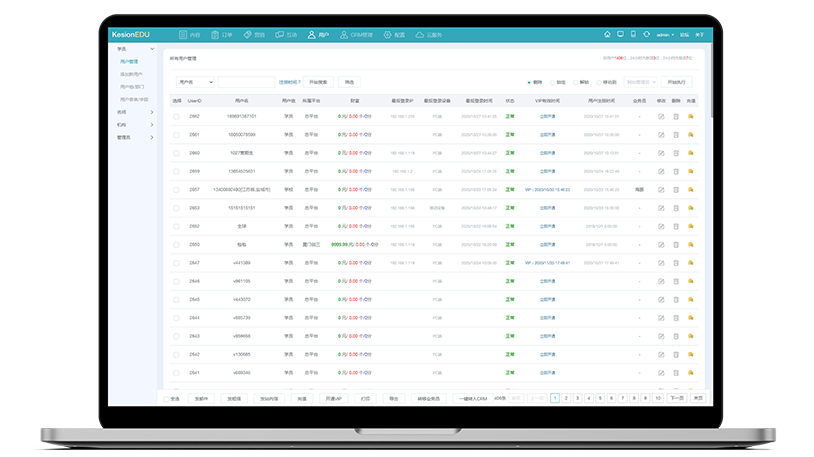Screen dimensions: 814x457
Task: Go to page 2 in pagination
Action: pos(566,398)
